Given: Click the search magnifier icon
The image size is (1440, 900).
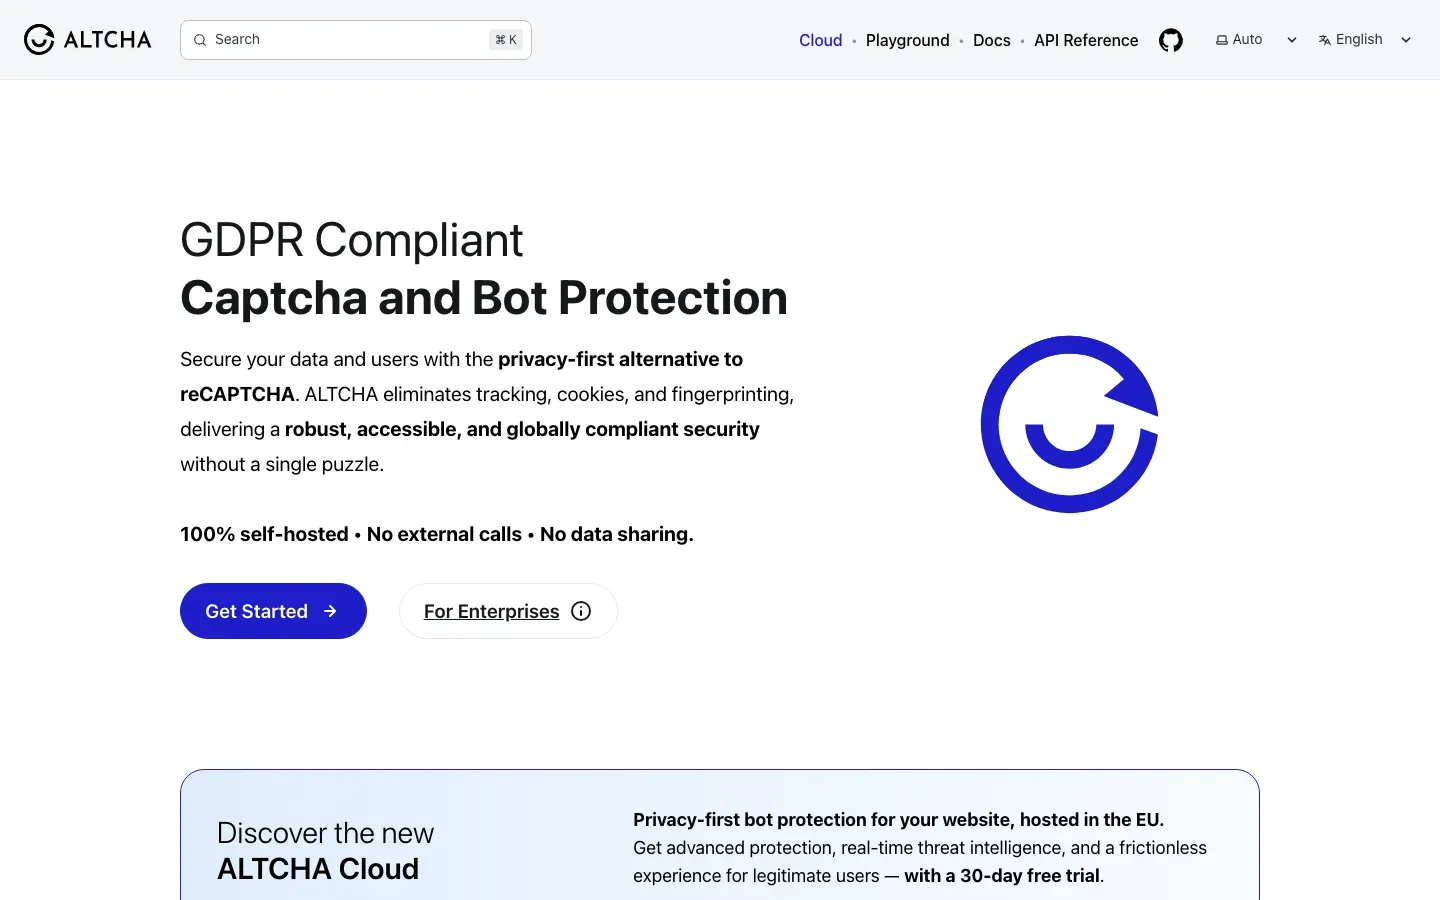Looking at the screenshot, I should (x=200, y=40).
